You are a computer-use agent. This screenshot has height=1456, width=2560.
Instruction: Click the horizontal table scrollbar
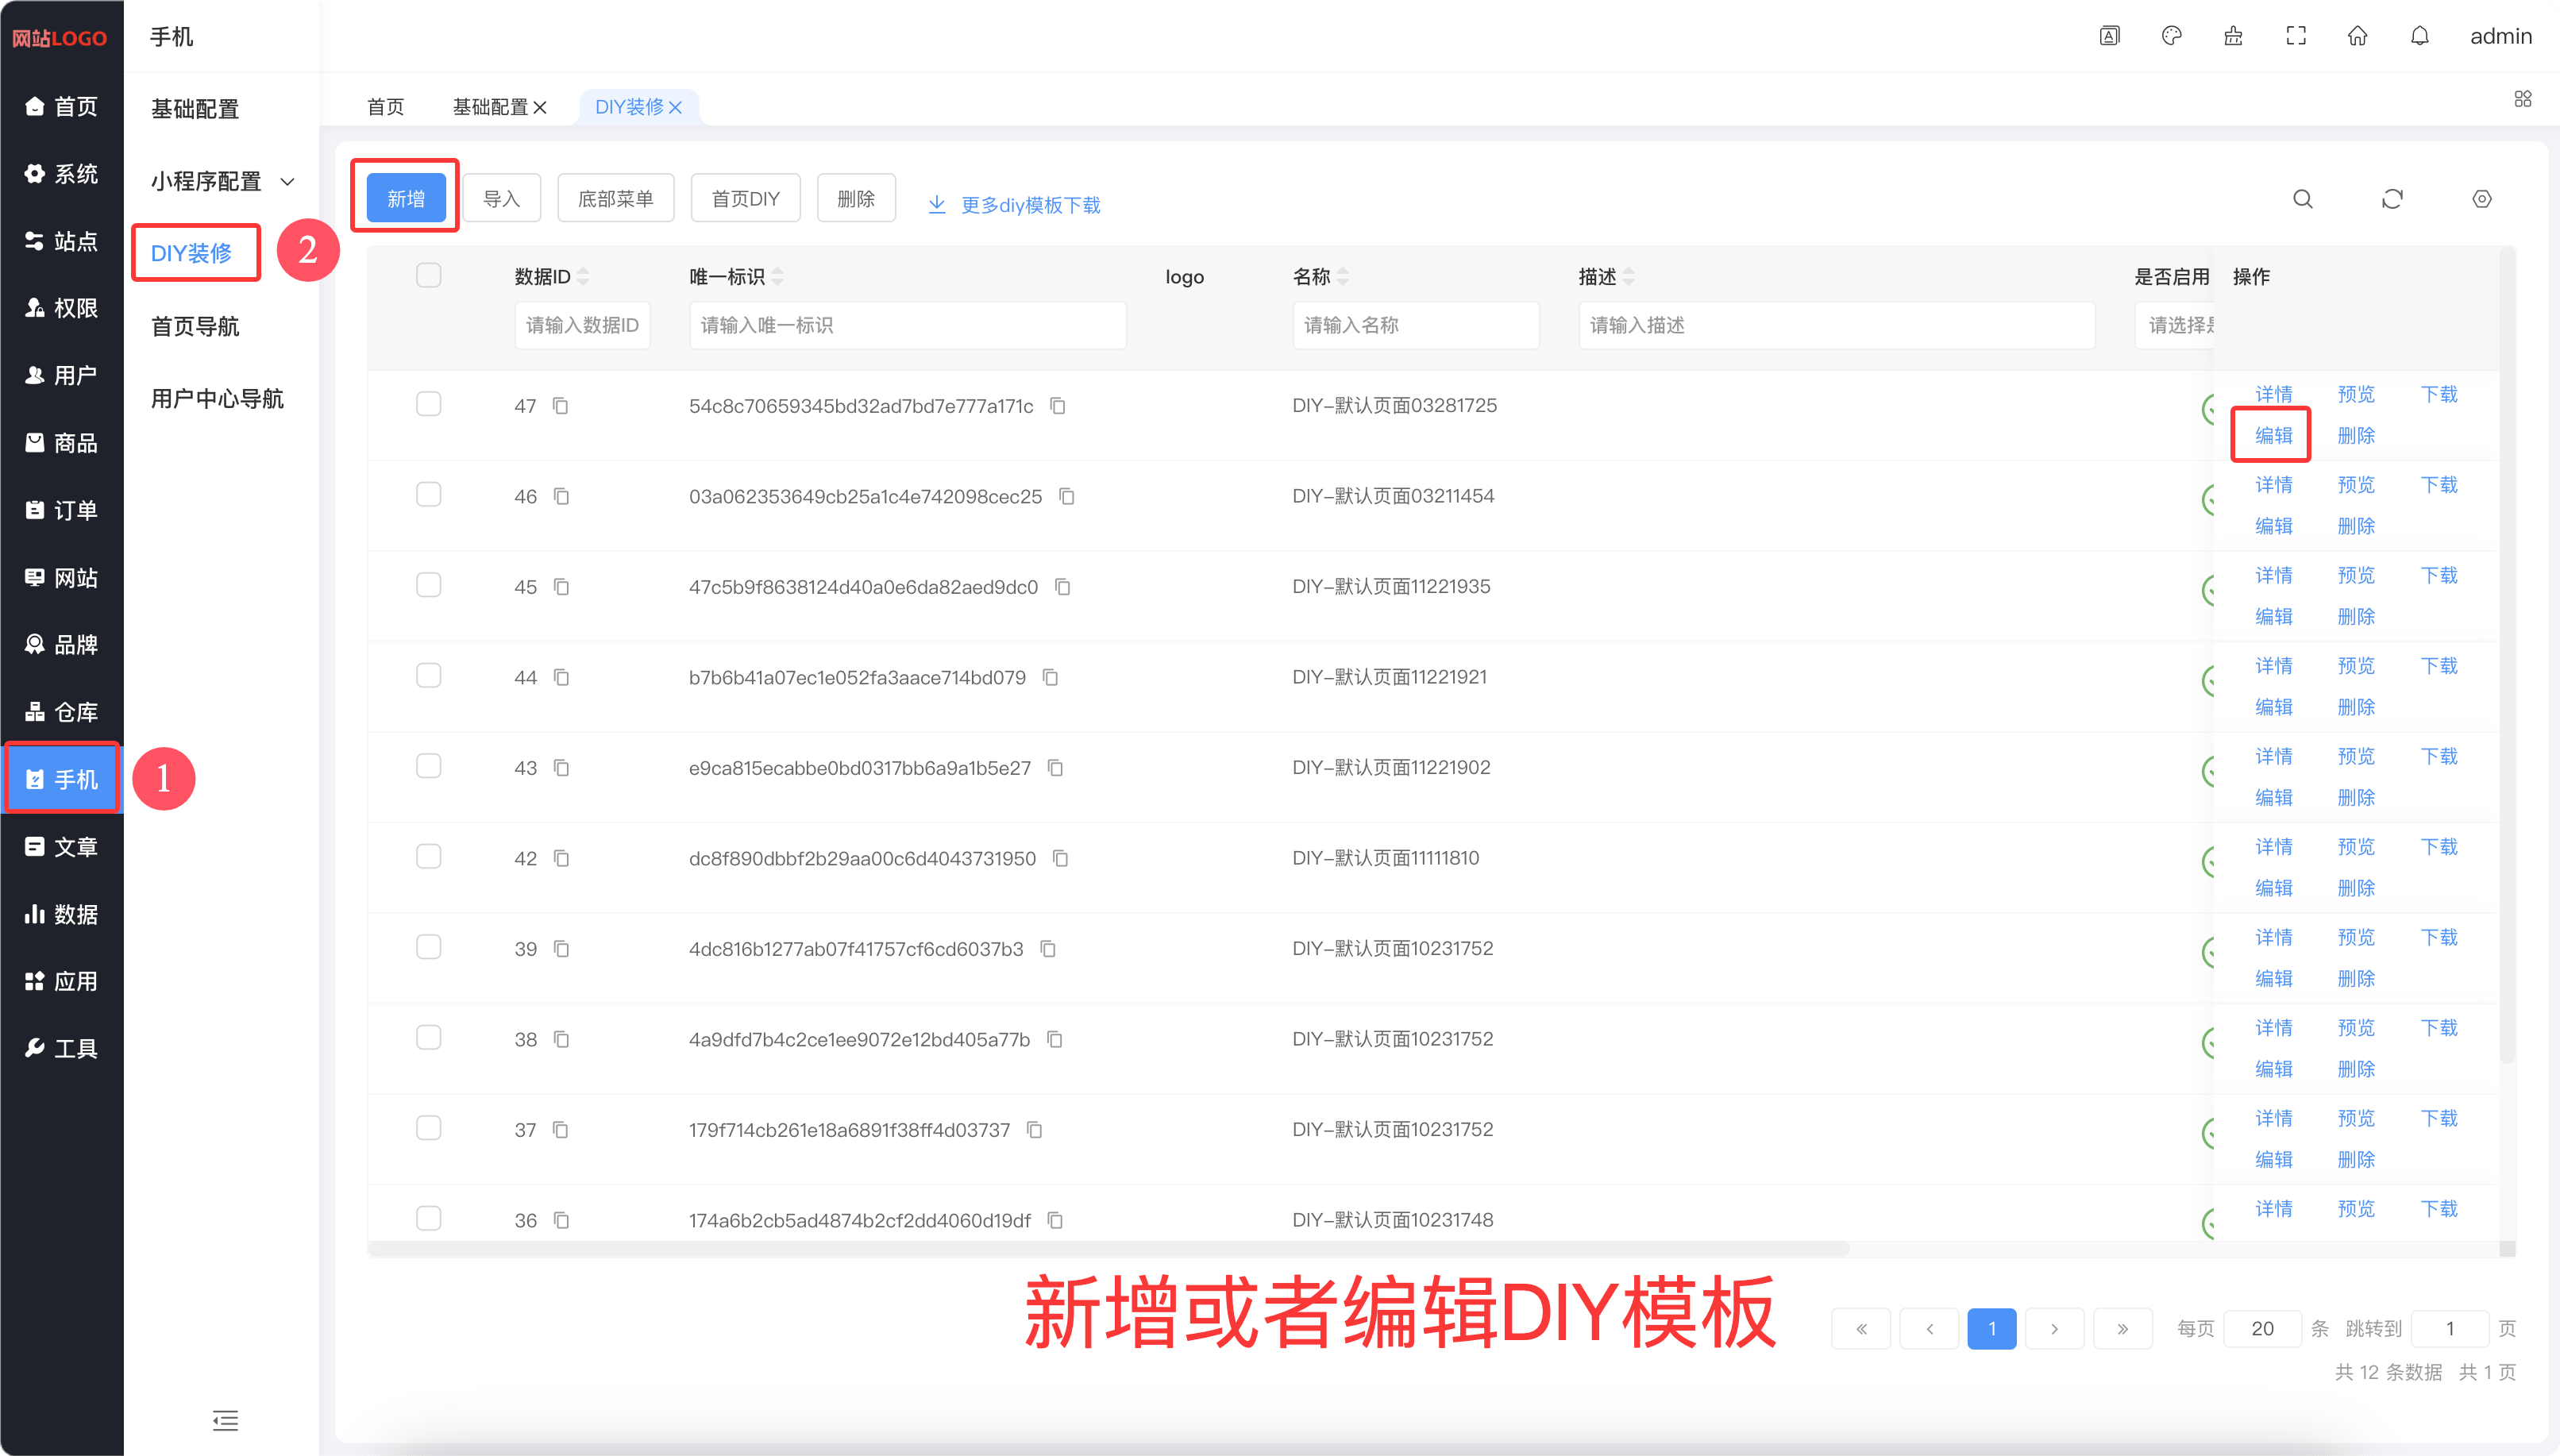point(1109,1249)
